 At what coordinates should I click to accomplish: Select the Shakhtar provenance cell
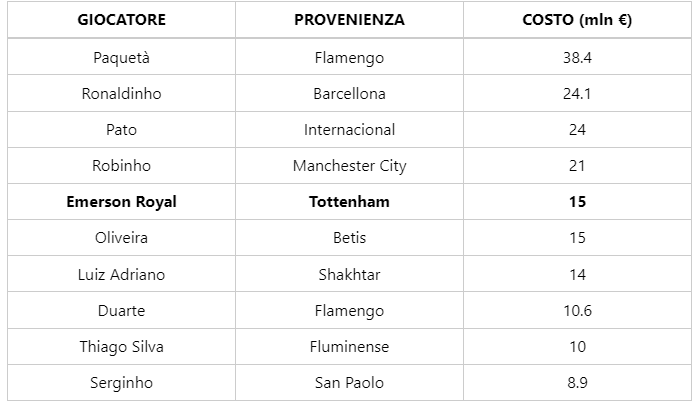tap(349, 274)
